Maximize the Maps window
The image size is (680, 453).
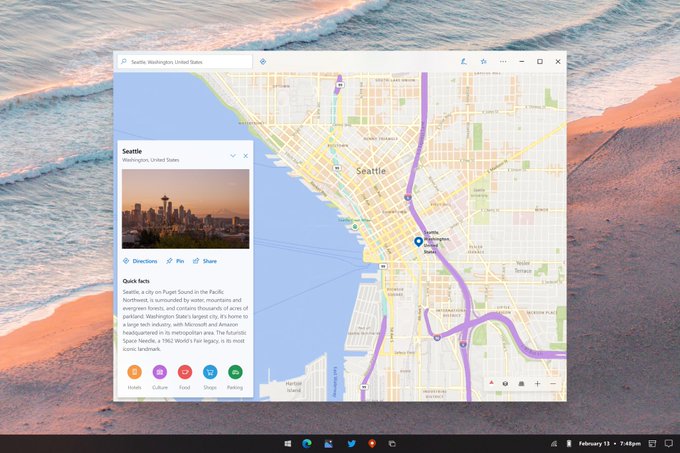(540, 62)
